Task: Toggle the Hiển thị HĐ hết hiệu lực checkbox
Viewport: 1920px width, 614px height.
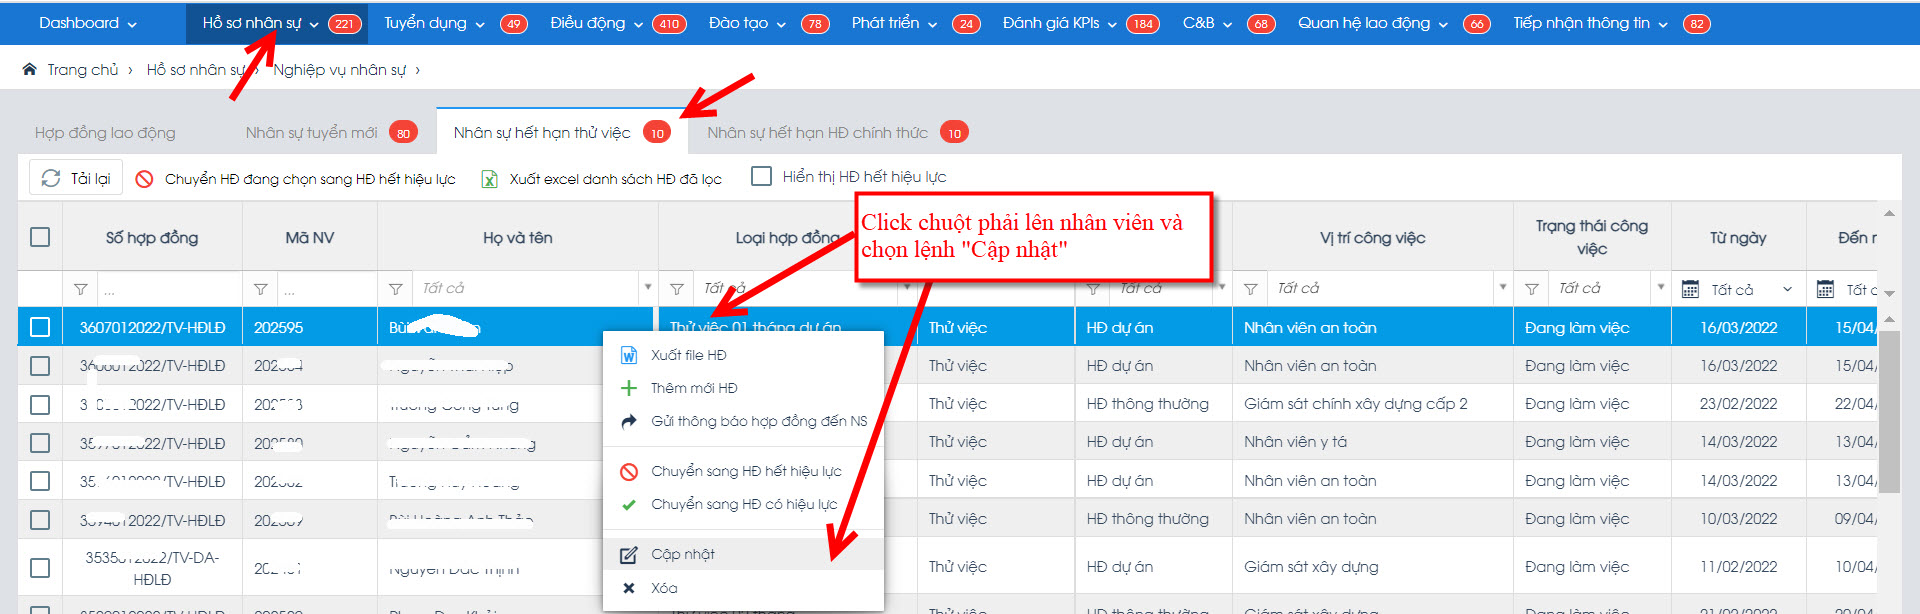Action: coord(762,176)
